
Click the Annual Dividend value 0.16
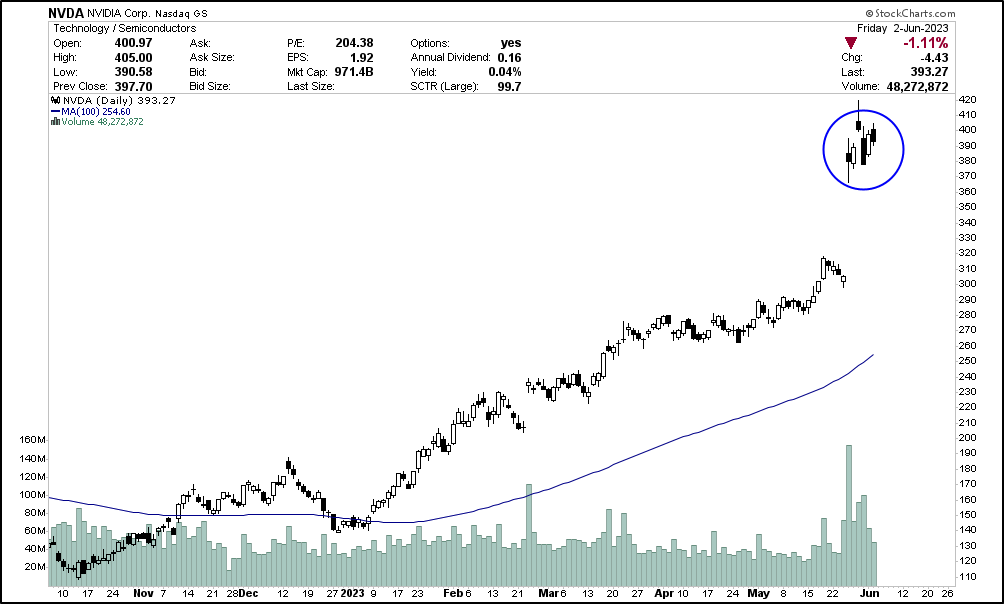[509, 58]
